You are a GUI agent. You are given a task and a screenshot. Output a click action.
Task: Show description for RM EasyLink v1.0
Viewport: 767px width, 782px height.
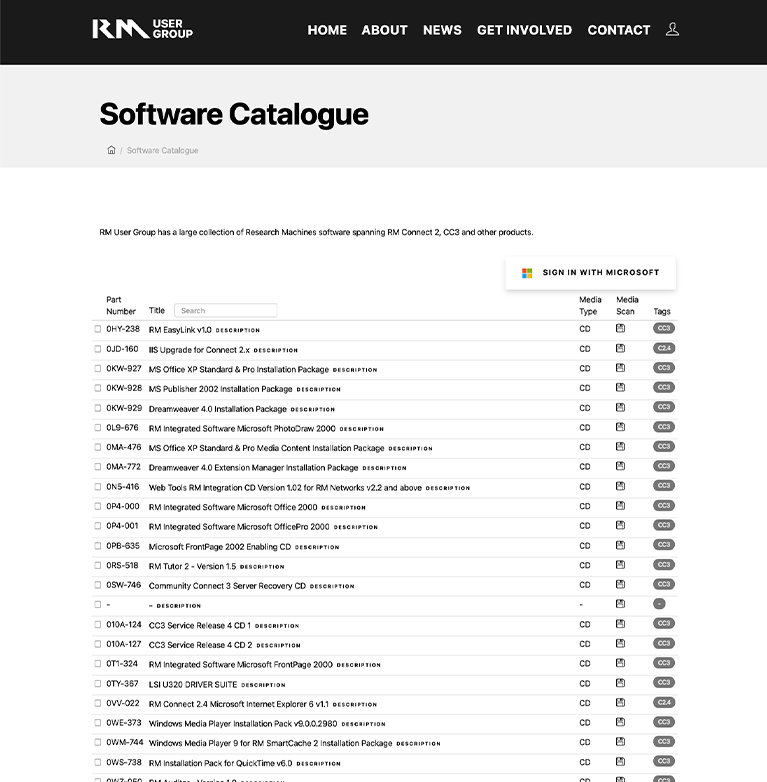coord(238,330)
